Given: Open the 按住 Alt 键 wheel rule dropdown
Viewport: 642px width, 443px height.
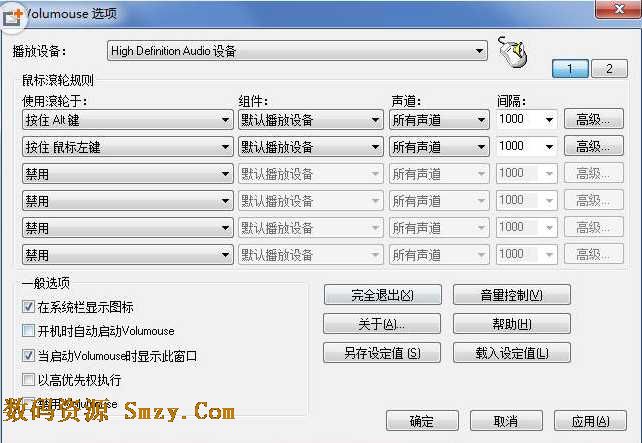Looking at the screenshot, I should (x=128, y=120).
